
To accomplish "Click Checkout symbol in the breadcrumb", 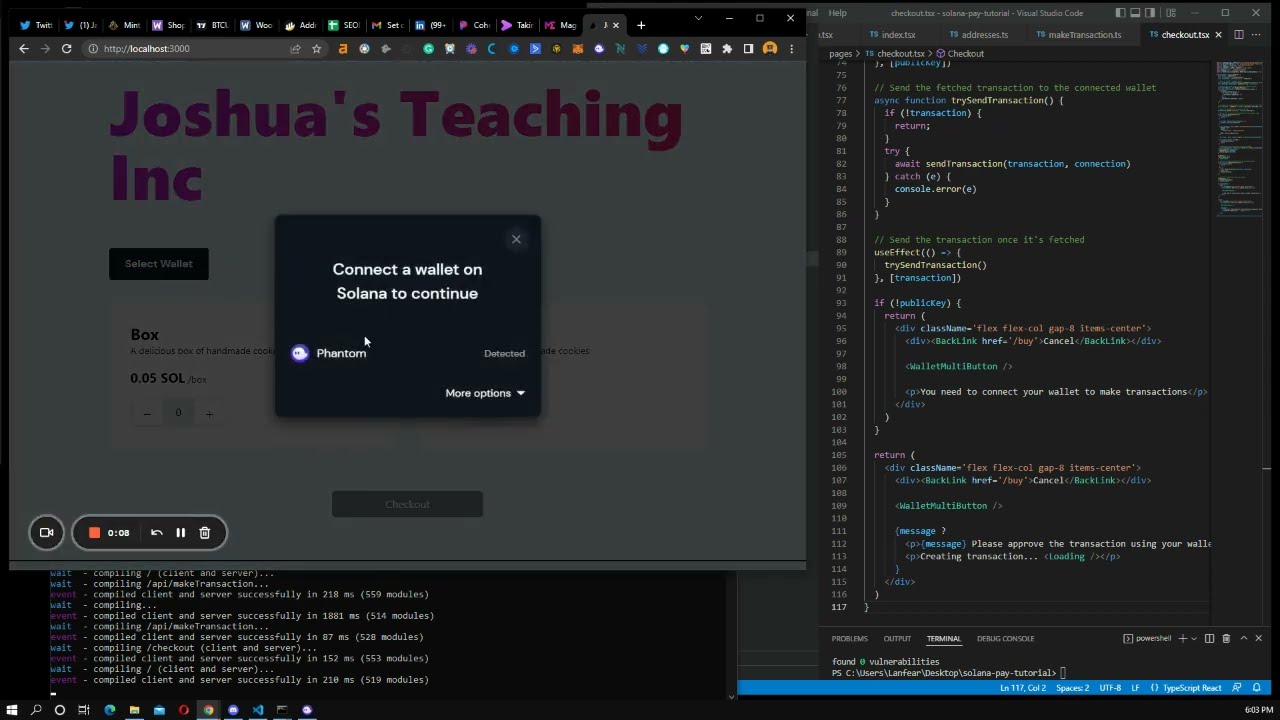I will [960, 54].
